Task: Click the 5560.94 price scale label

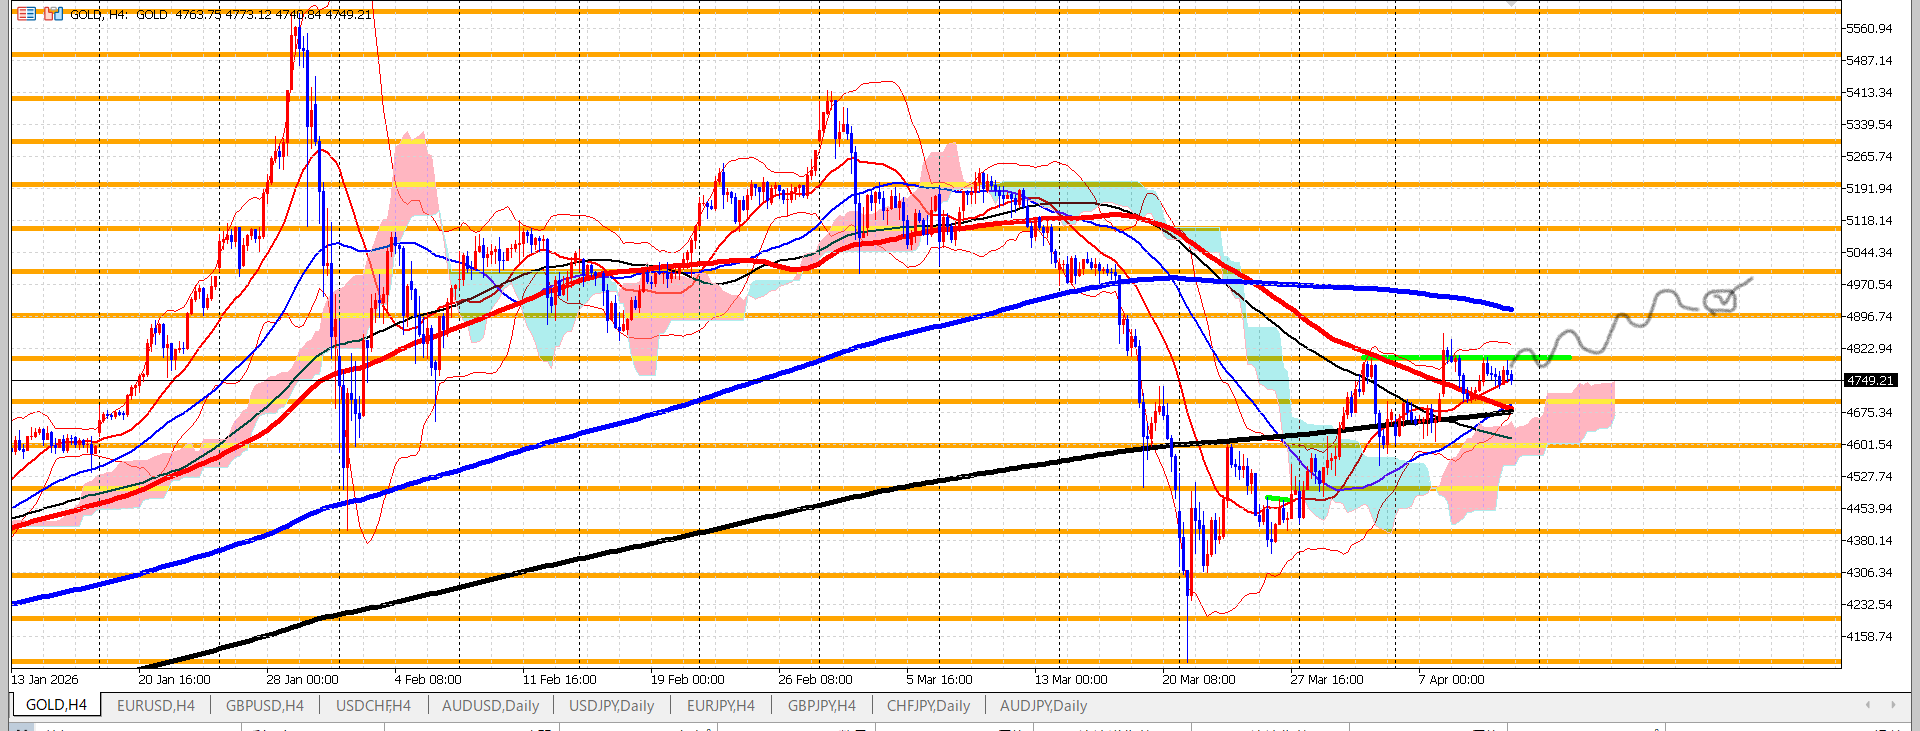Action: (x=1868, y=29)
